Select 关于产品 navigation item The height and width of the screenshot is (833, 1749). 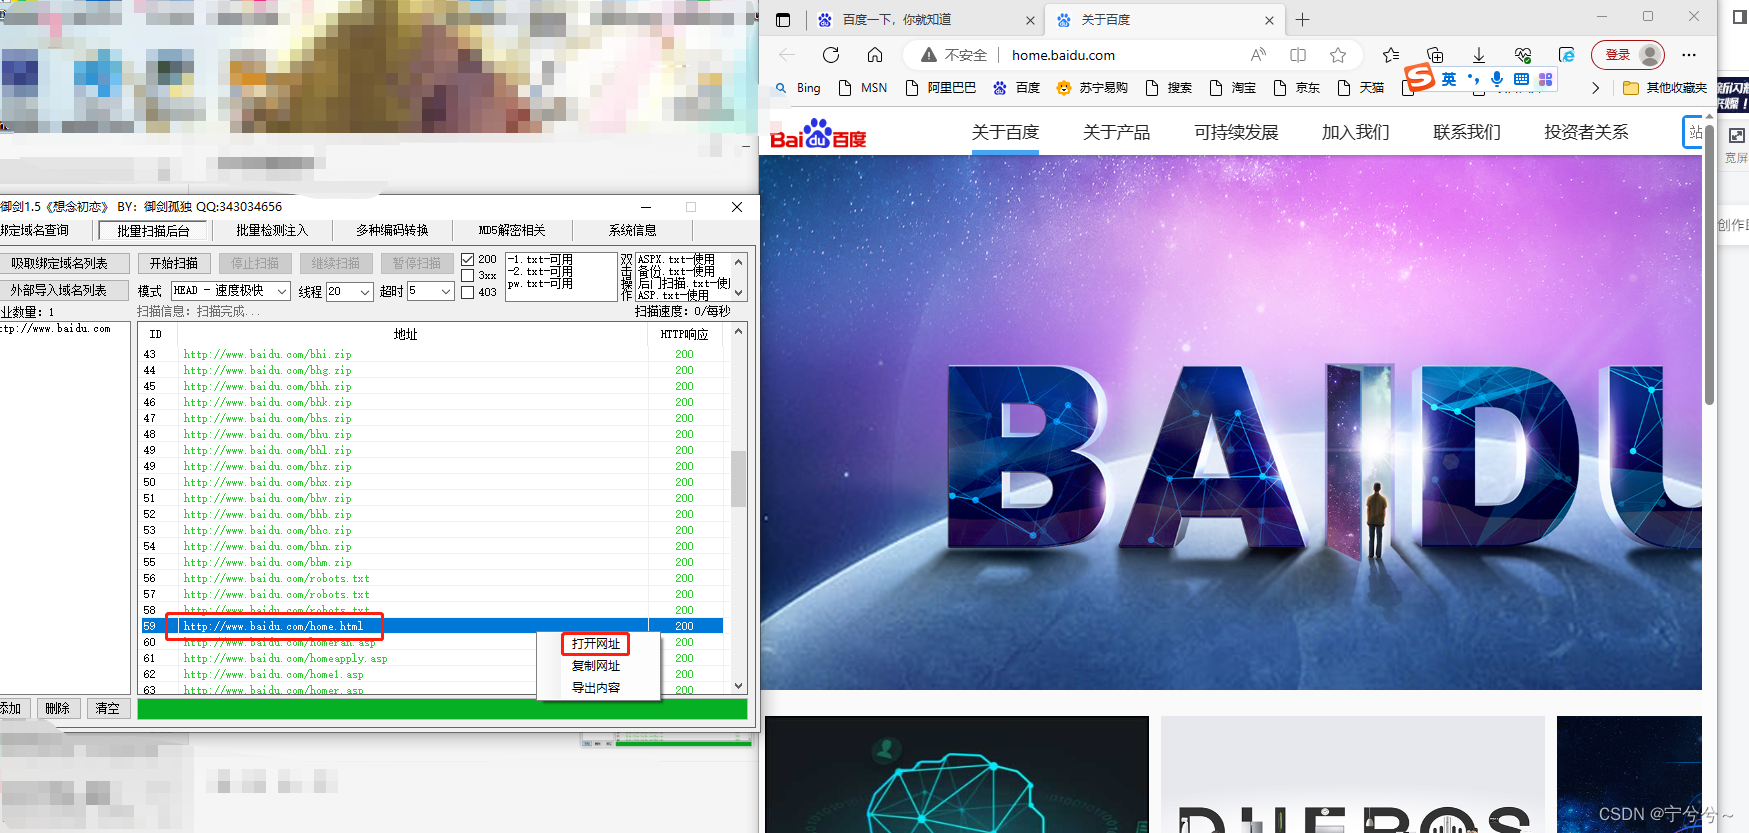[1116, 132]
